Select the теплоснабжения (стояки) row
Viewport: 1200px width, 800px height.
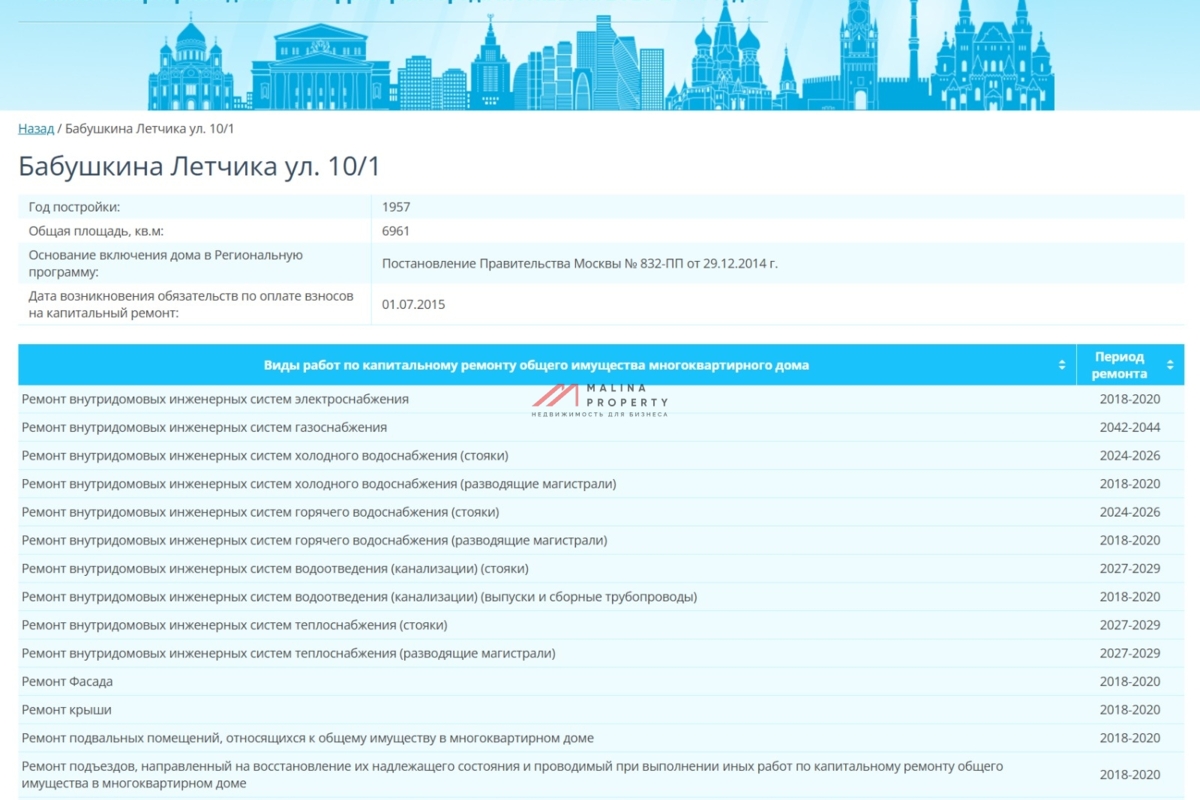click(x=234, y=625)
